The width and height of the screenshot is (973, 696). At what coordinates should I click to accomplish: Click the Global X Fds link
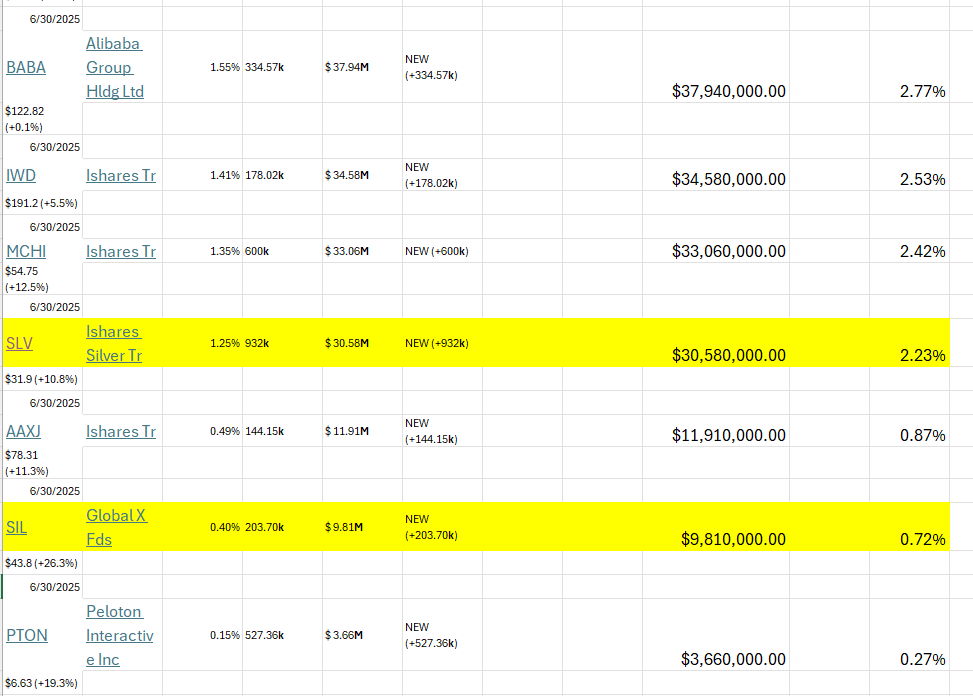(116, 527)
